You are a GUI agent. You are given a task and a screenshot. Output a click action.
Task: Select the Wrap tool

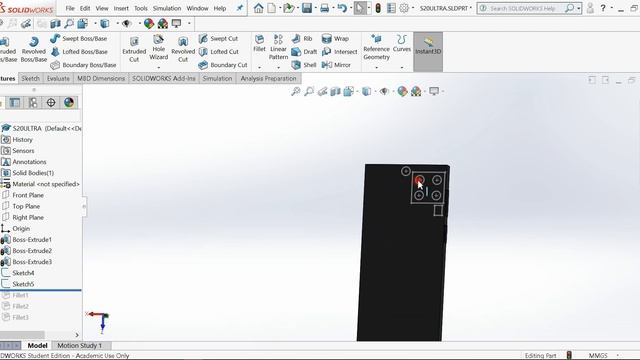tap(335, 38)
